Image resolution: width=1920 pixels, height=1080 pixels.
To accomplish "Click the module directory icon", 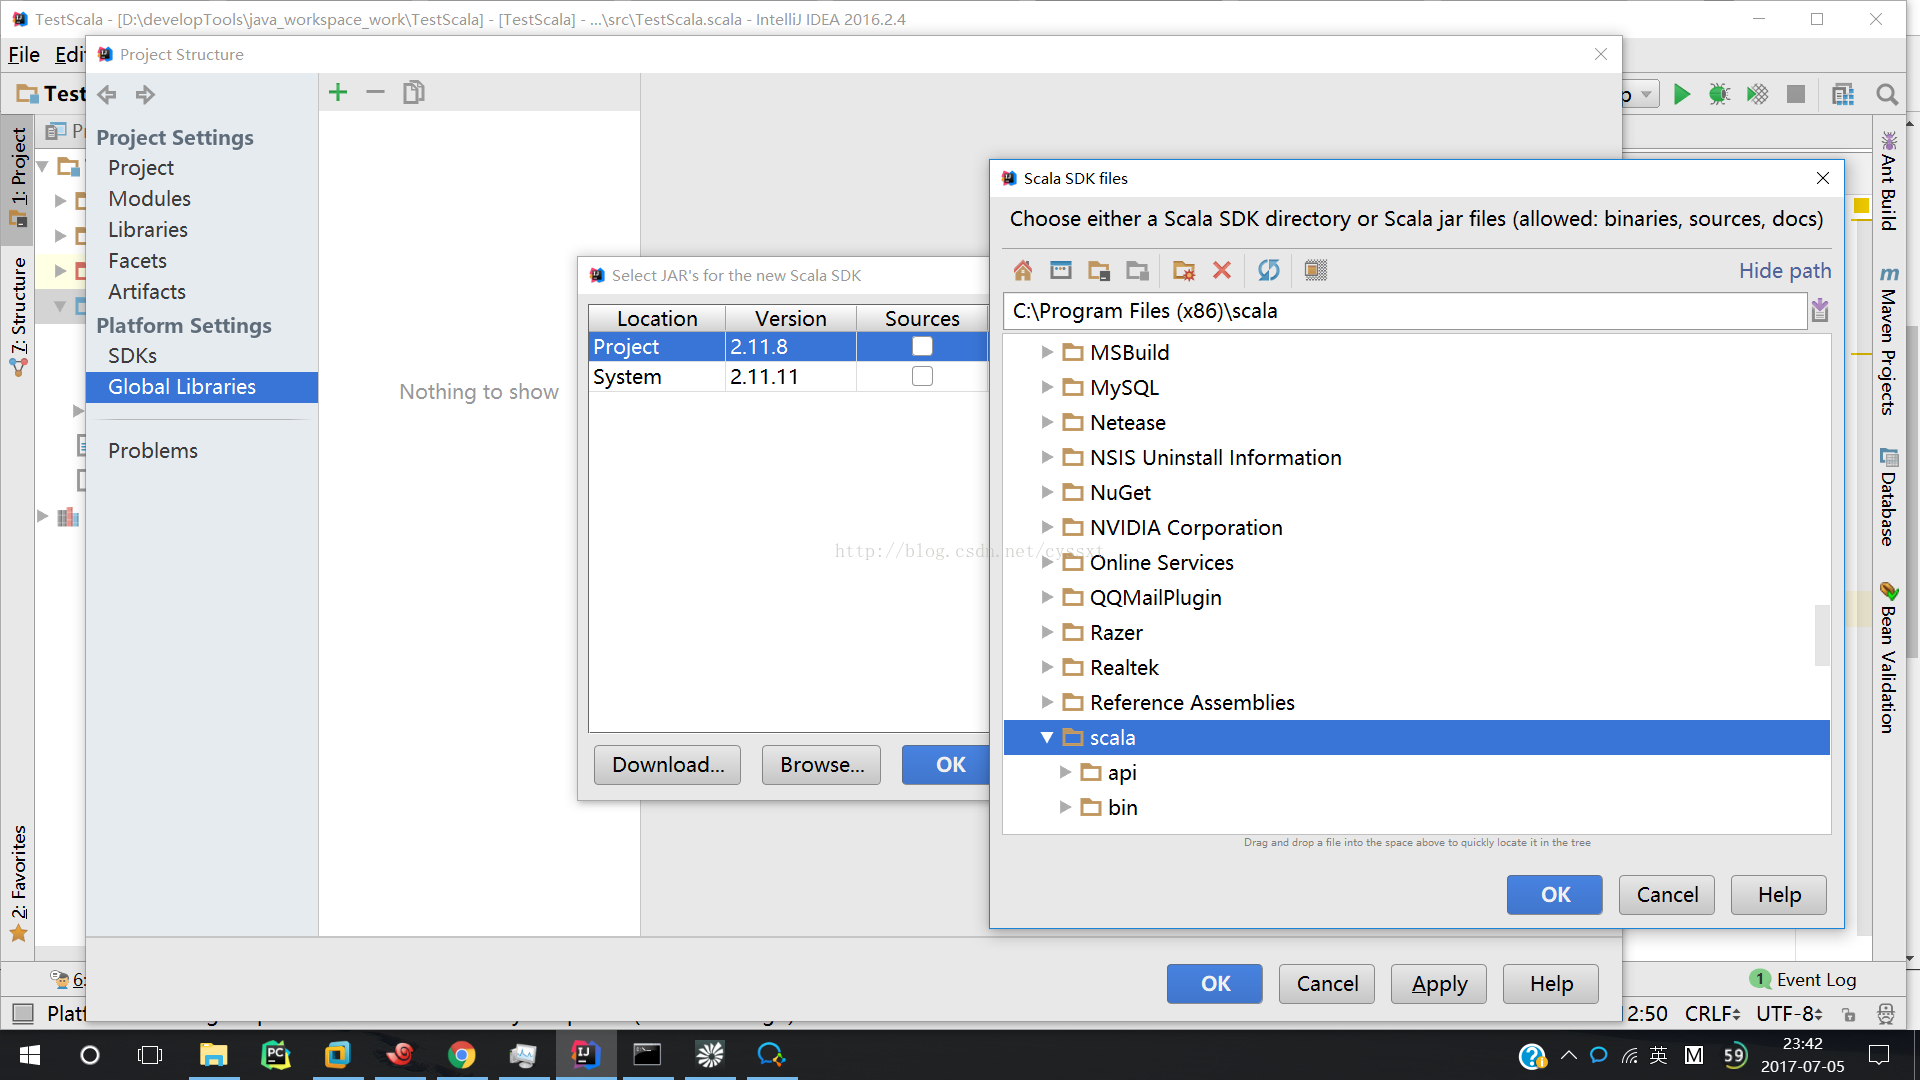I will (1137, 270).
